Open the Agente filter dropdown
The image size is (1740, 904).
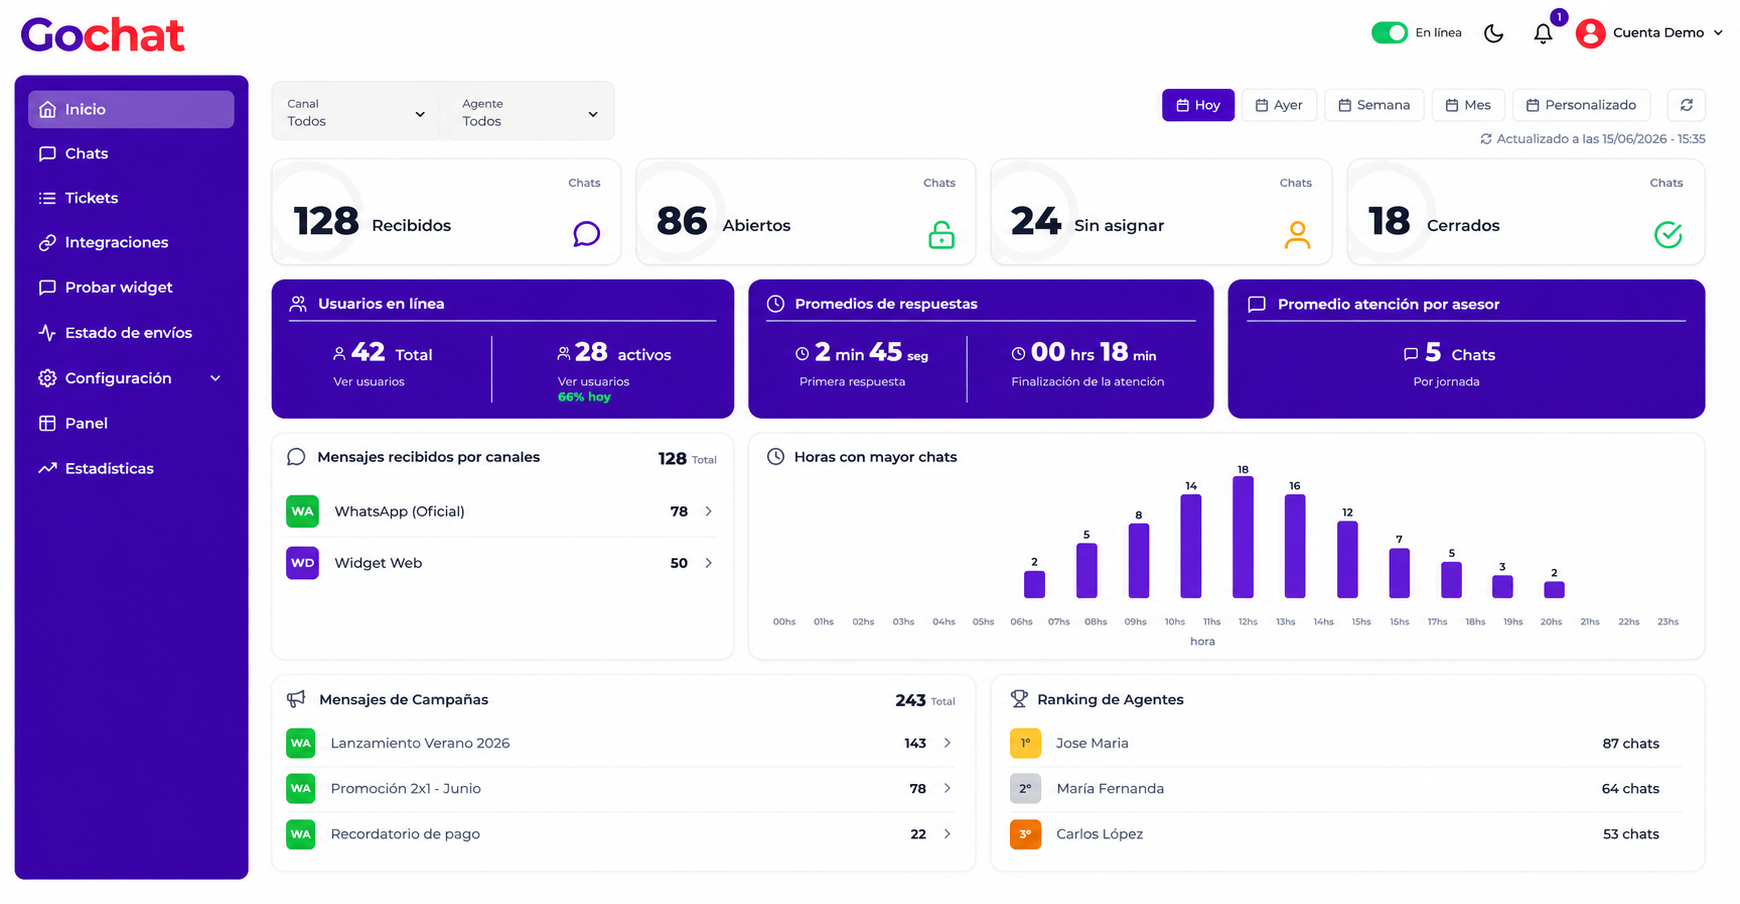pos(530,112)
